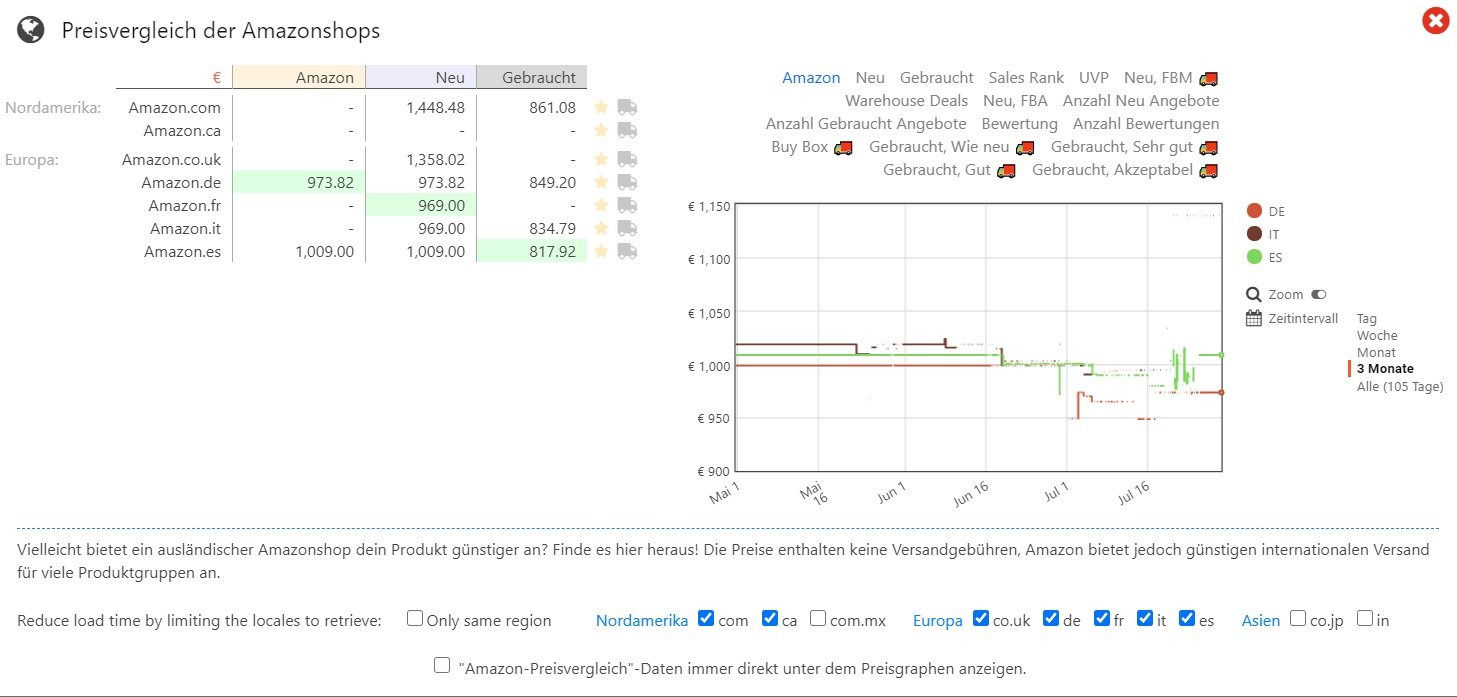Click the truck icon in Amazon.fr row

point(627,205)
